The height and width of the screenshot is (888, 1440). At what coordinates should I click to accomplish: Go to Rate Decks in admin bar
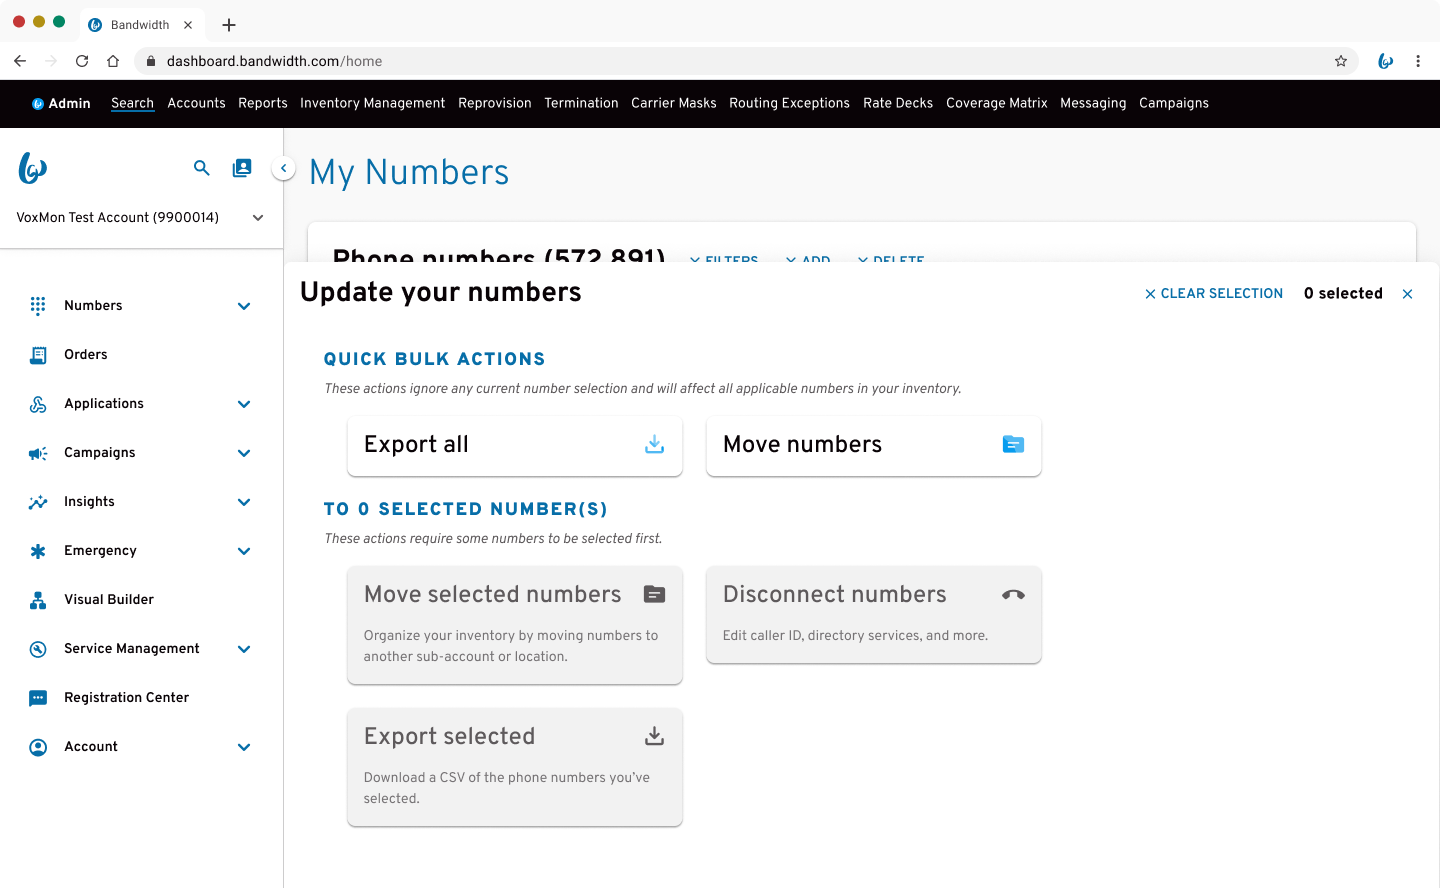point(897,103)
